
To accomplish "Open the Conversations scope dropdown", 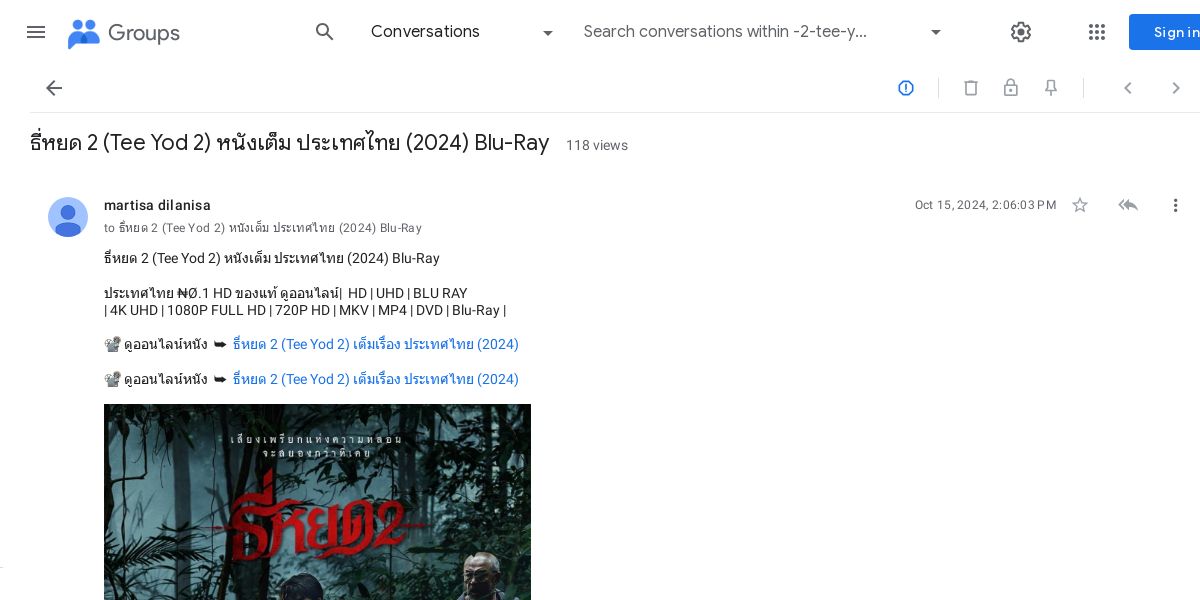I will coord(462,32).
